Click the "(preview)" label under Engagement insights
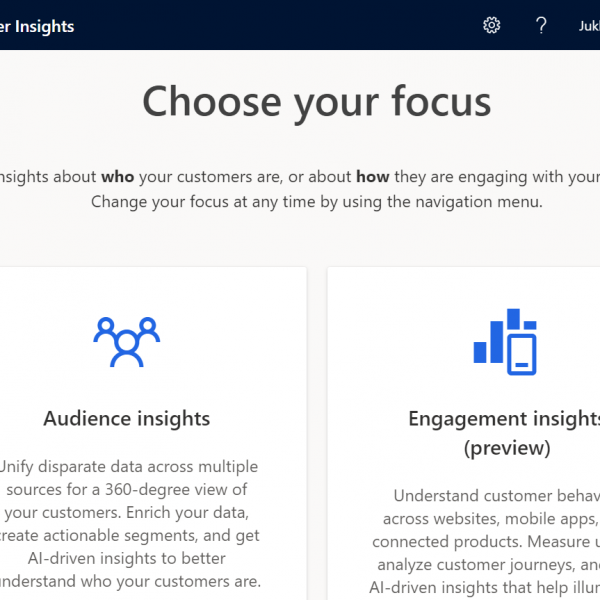The width and height of the screenshot is (600, 600). [507, 448]
